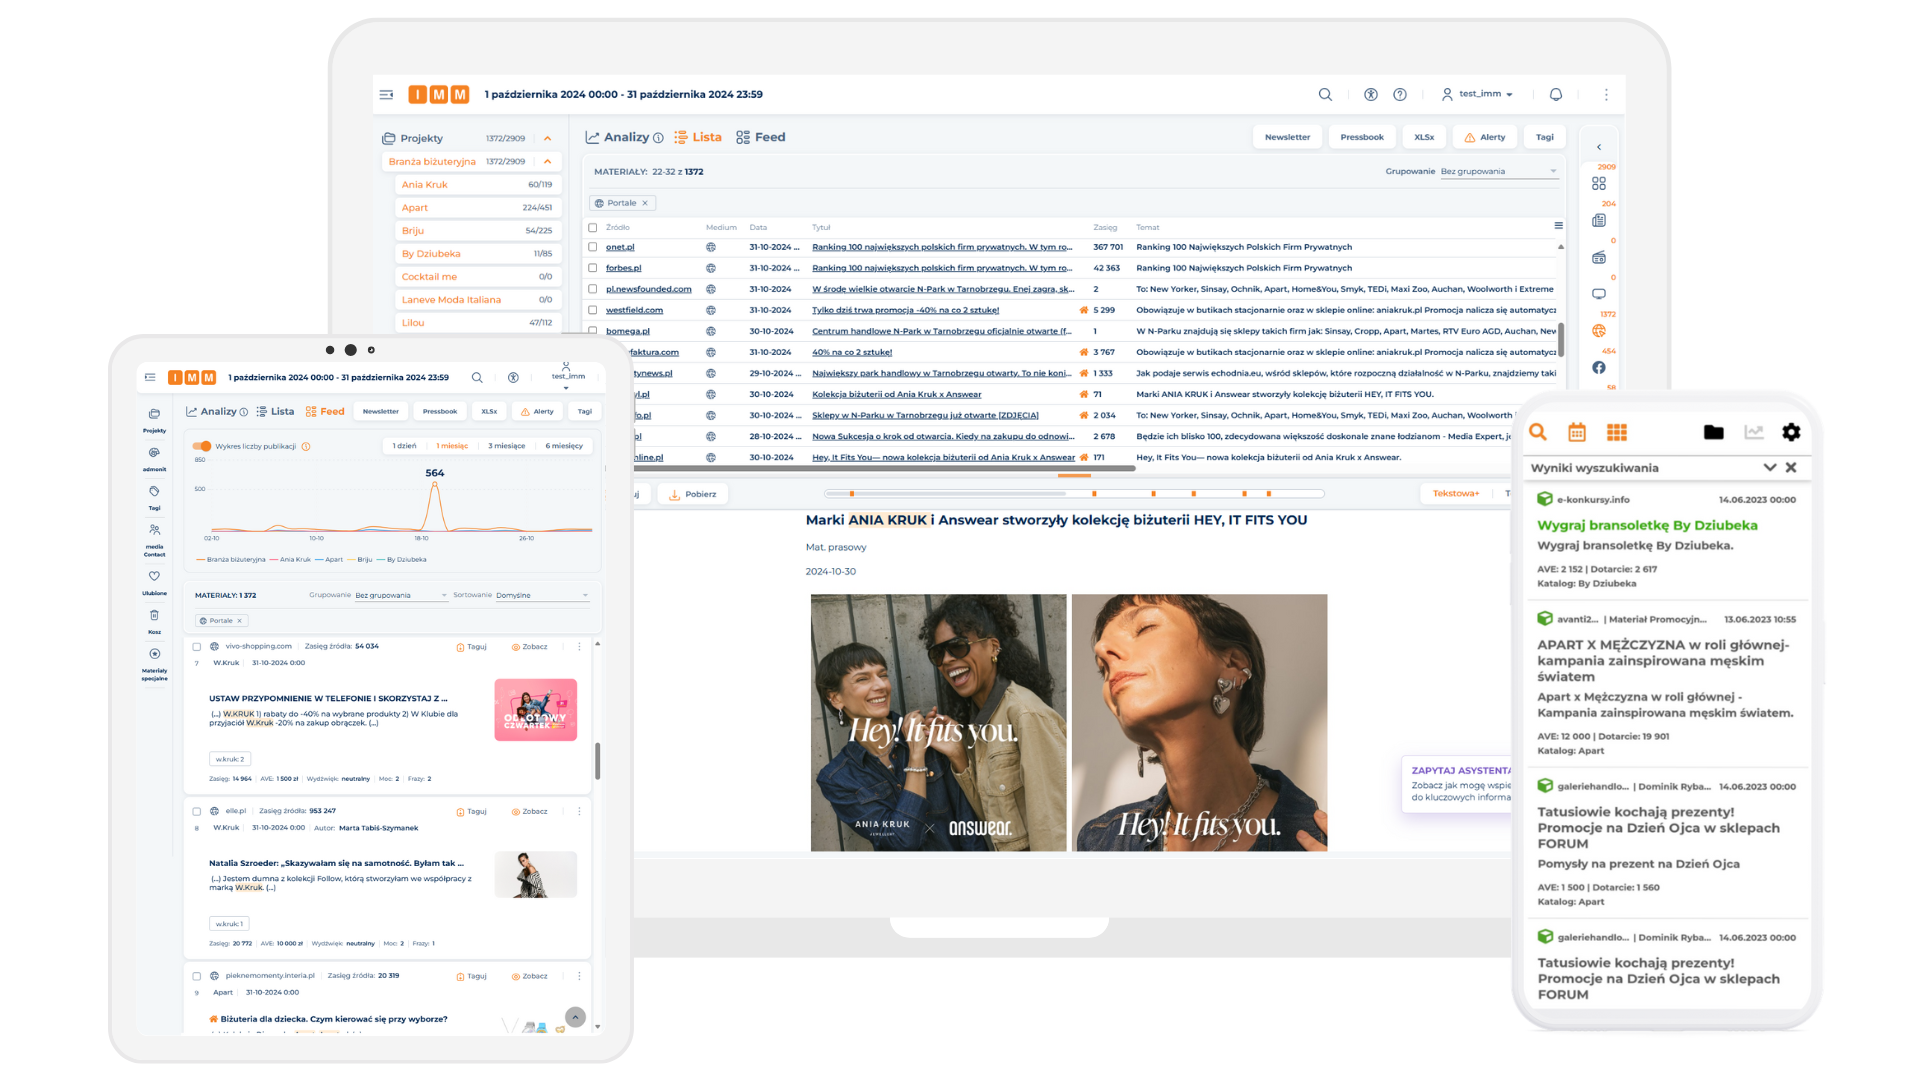Select the 3 miesiące range on the tablet chart
This screenshot has width=1920, height=1080.
(506, 446)
